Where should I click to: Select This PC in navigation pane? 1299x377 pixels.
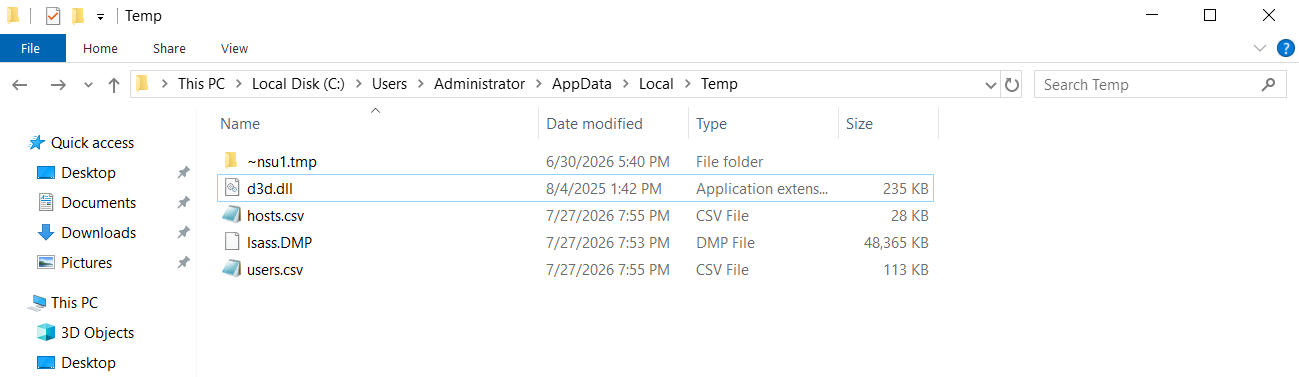click(74, 303)
